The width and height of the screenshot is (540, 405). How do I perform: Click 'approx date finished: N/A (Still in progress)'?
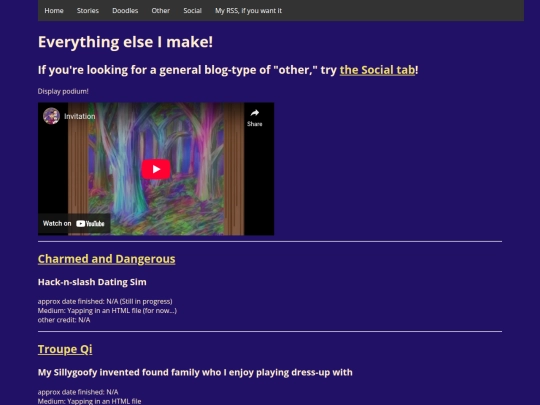coord(105,301)
